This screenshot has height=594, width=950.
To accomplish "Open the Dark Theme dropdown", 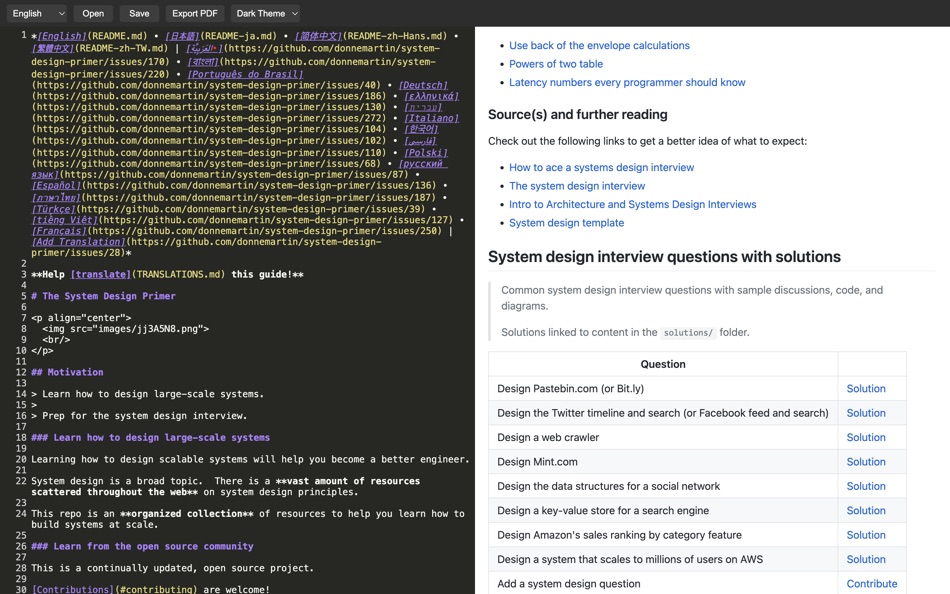I will pos(263,13).
